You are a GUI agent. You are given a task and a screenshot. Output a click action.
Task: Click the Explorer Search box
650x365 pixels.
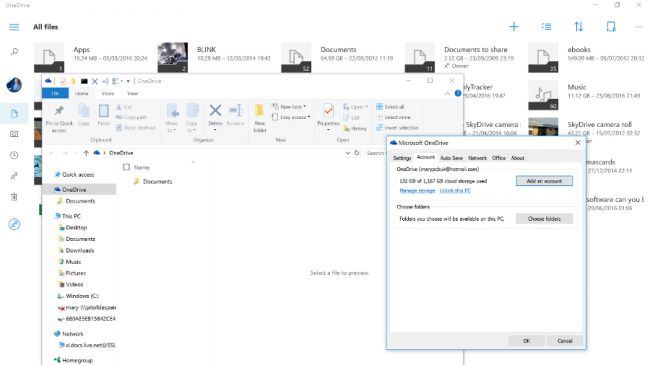point(375,153)
